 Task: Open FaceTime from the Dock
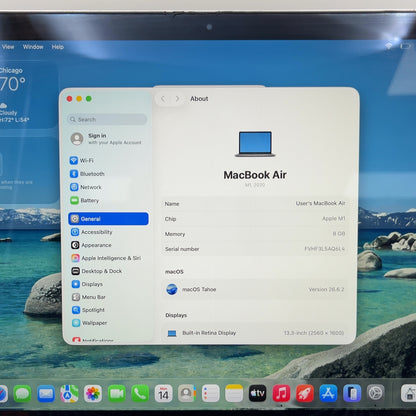pyautogui.click(x=117, y=394)
